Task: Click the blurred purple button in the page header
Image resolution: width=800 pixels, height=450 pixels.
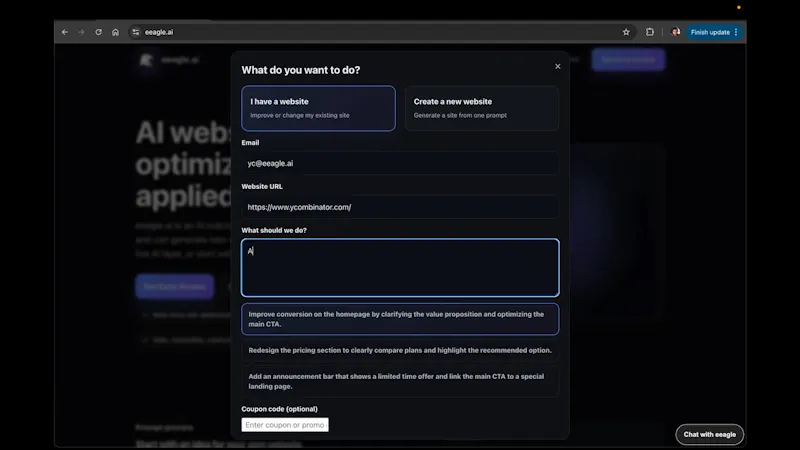Action: pyautogui.click(x=628, y=60)
